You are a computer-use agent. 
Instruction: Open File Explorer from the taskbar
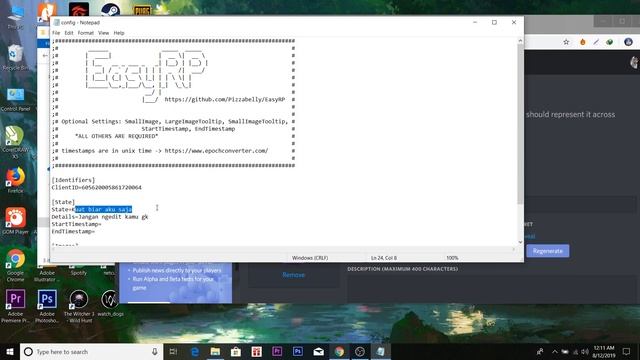216,351
